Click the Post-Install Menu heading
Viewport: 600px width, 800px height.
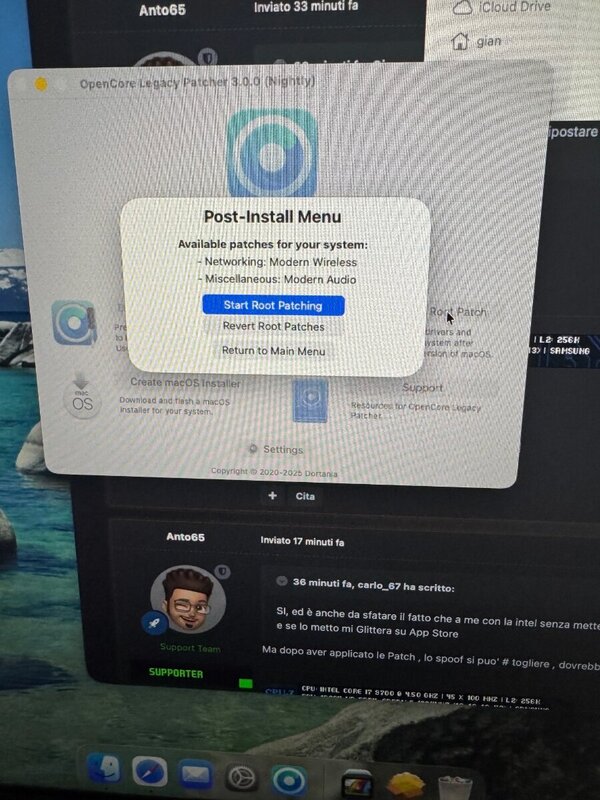click(272, 217)
